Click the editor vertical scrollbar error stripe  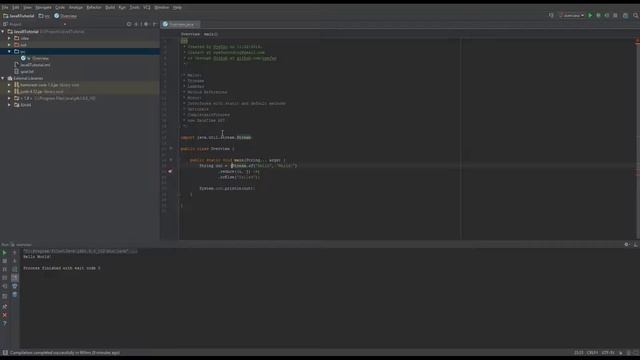point(637,139)
